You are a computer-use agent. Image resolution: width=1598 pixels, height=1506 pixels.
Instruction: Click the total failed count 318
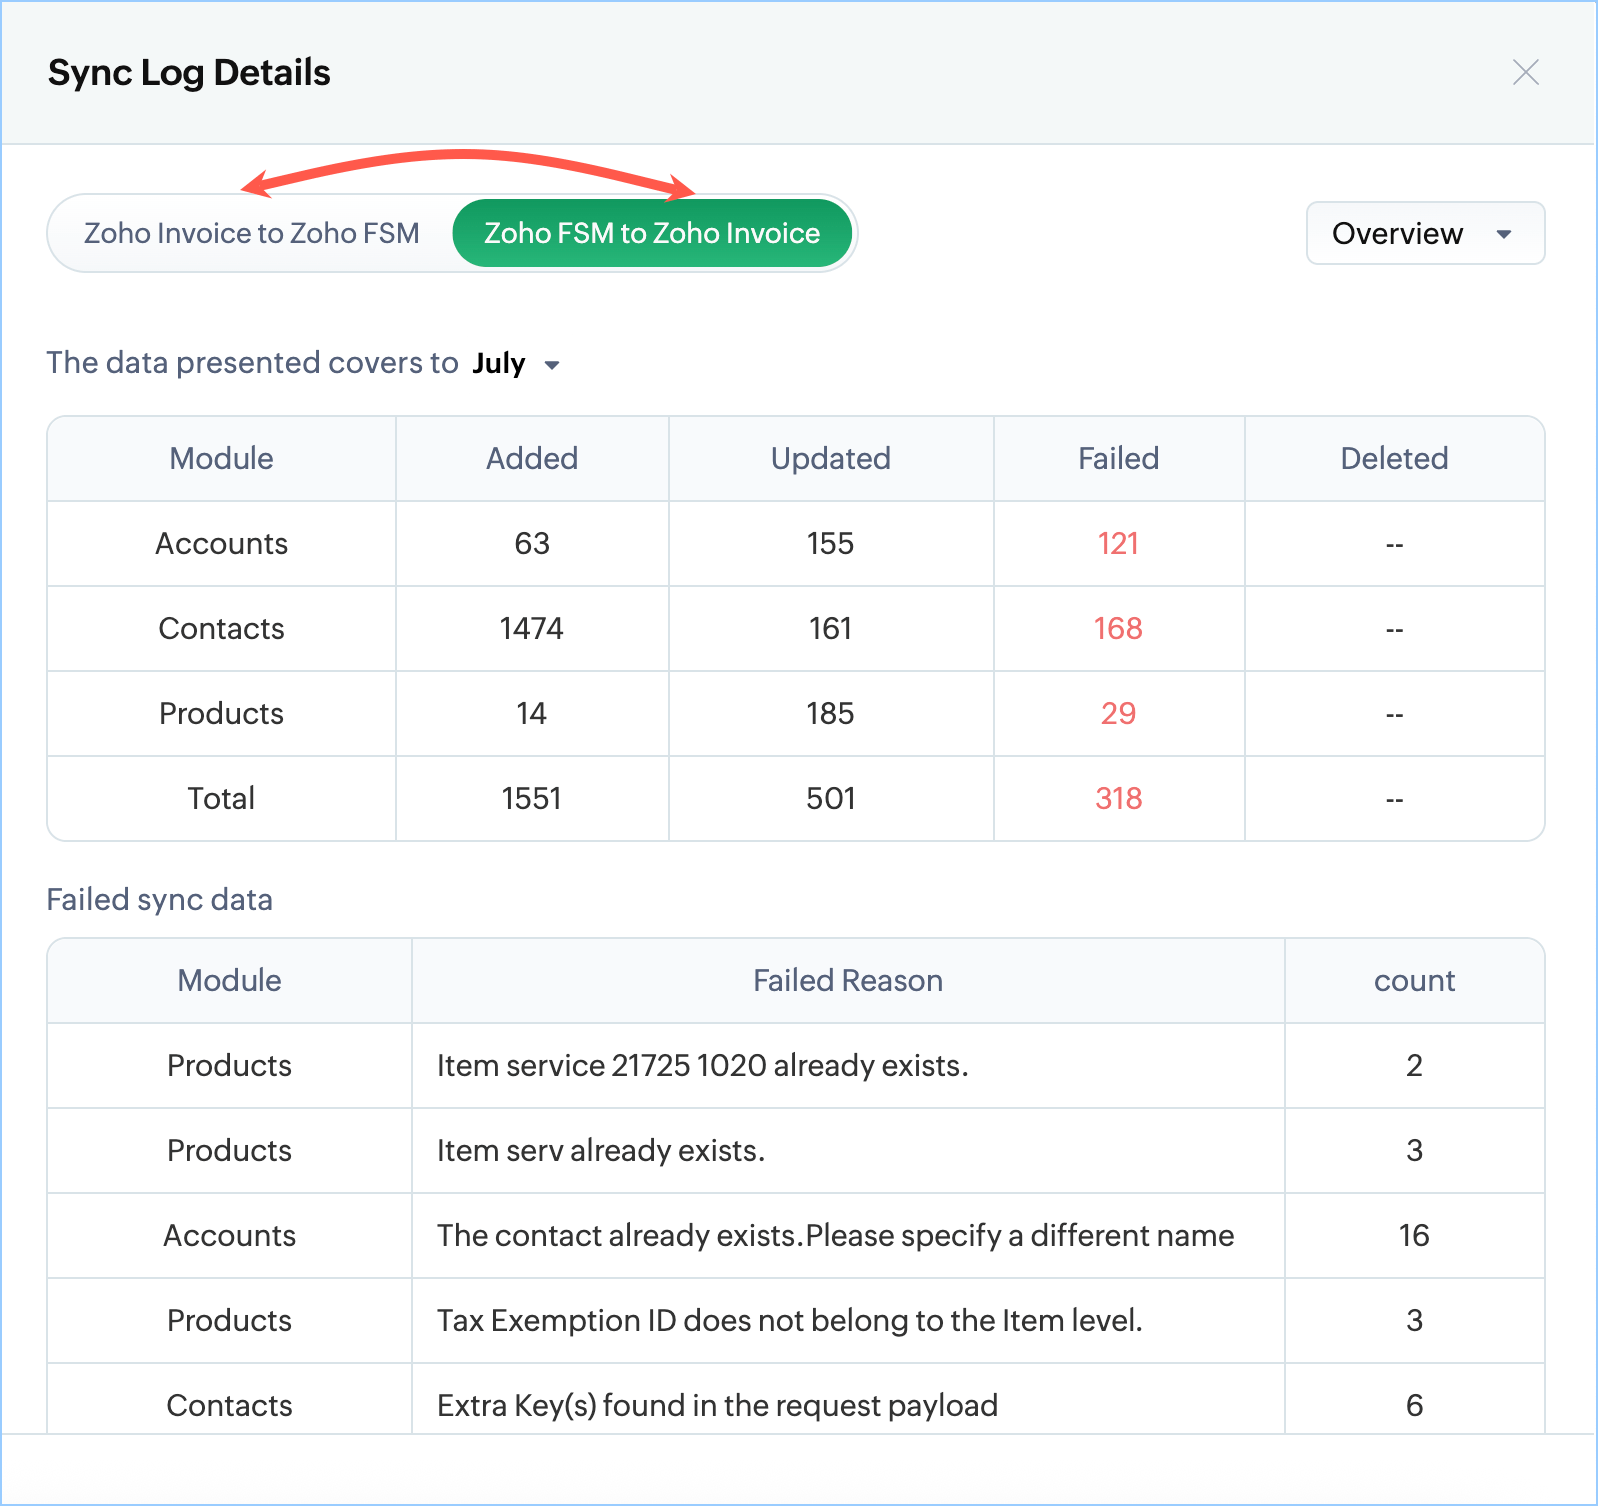(x=1118, y=798)
